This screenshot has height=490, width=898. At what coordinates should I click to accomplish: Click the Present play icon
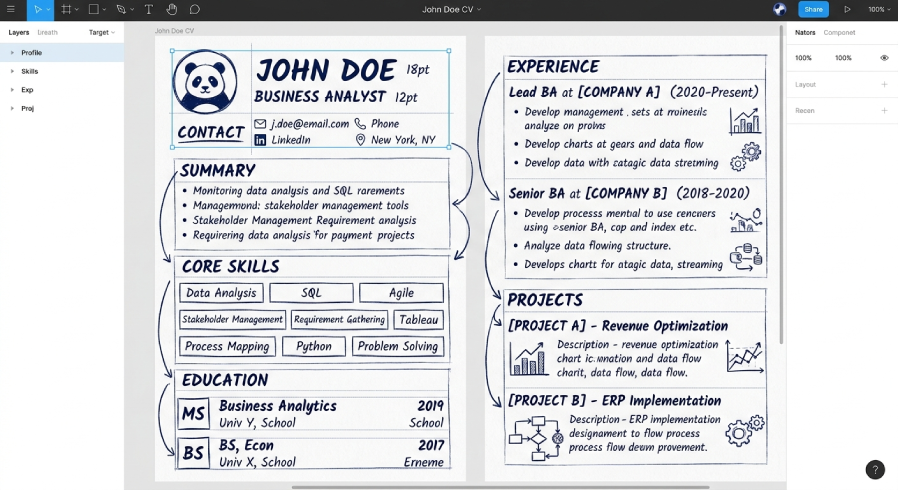pyautogui.click(x=848, y=10)
